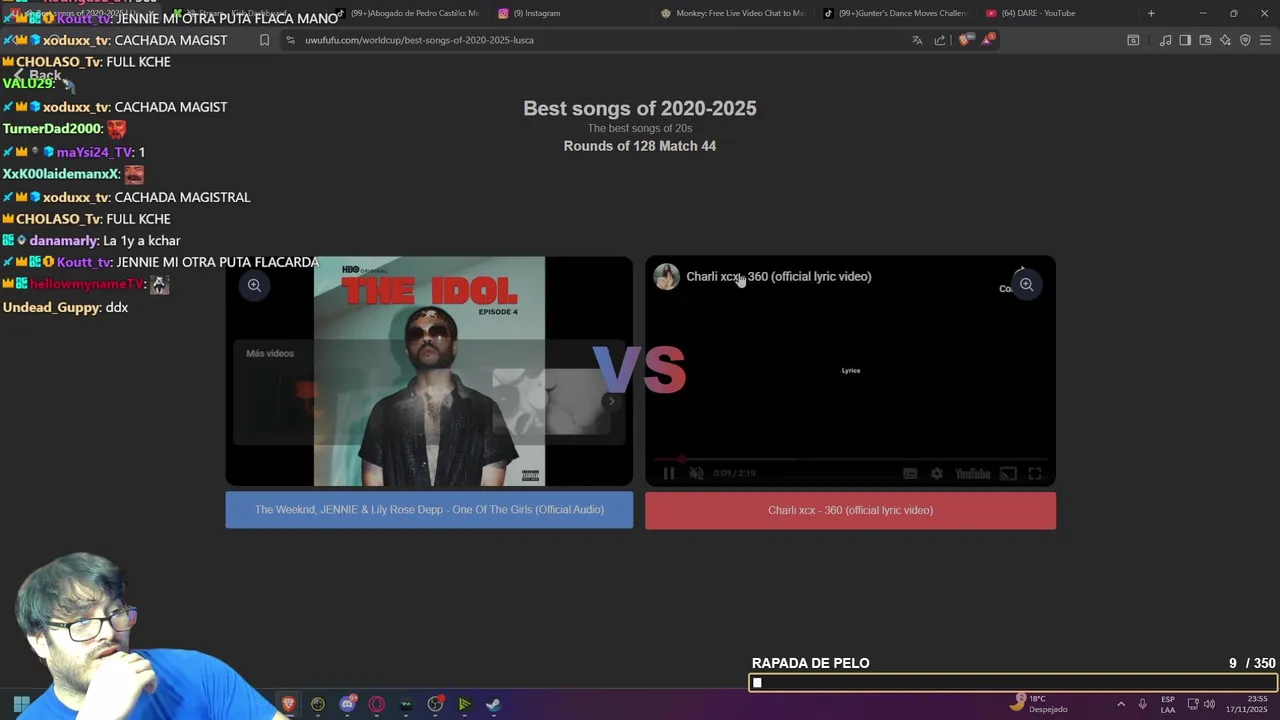This screenshot has width=1280, height=720.
Task: Pause the Charli xcx video
Action: pos(669,474)
